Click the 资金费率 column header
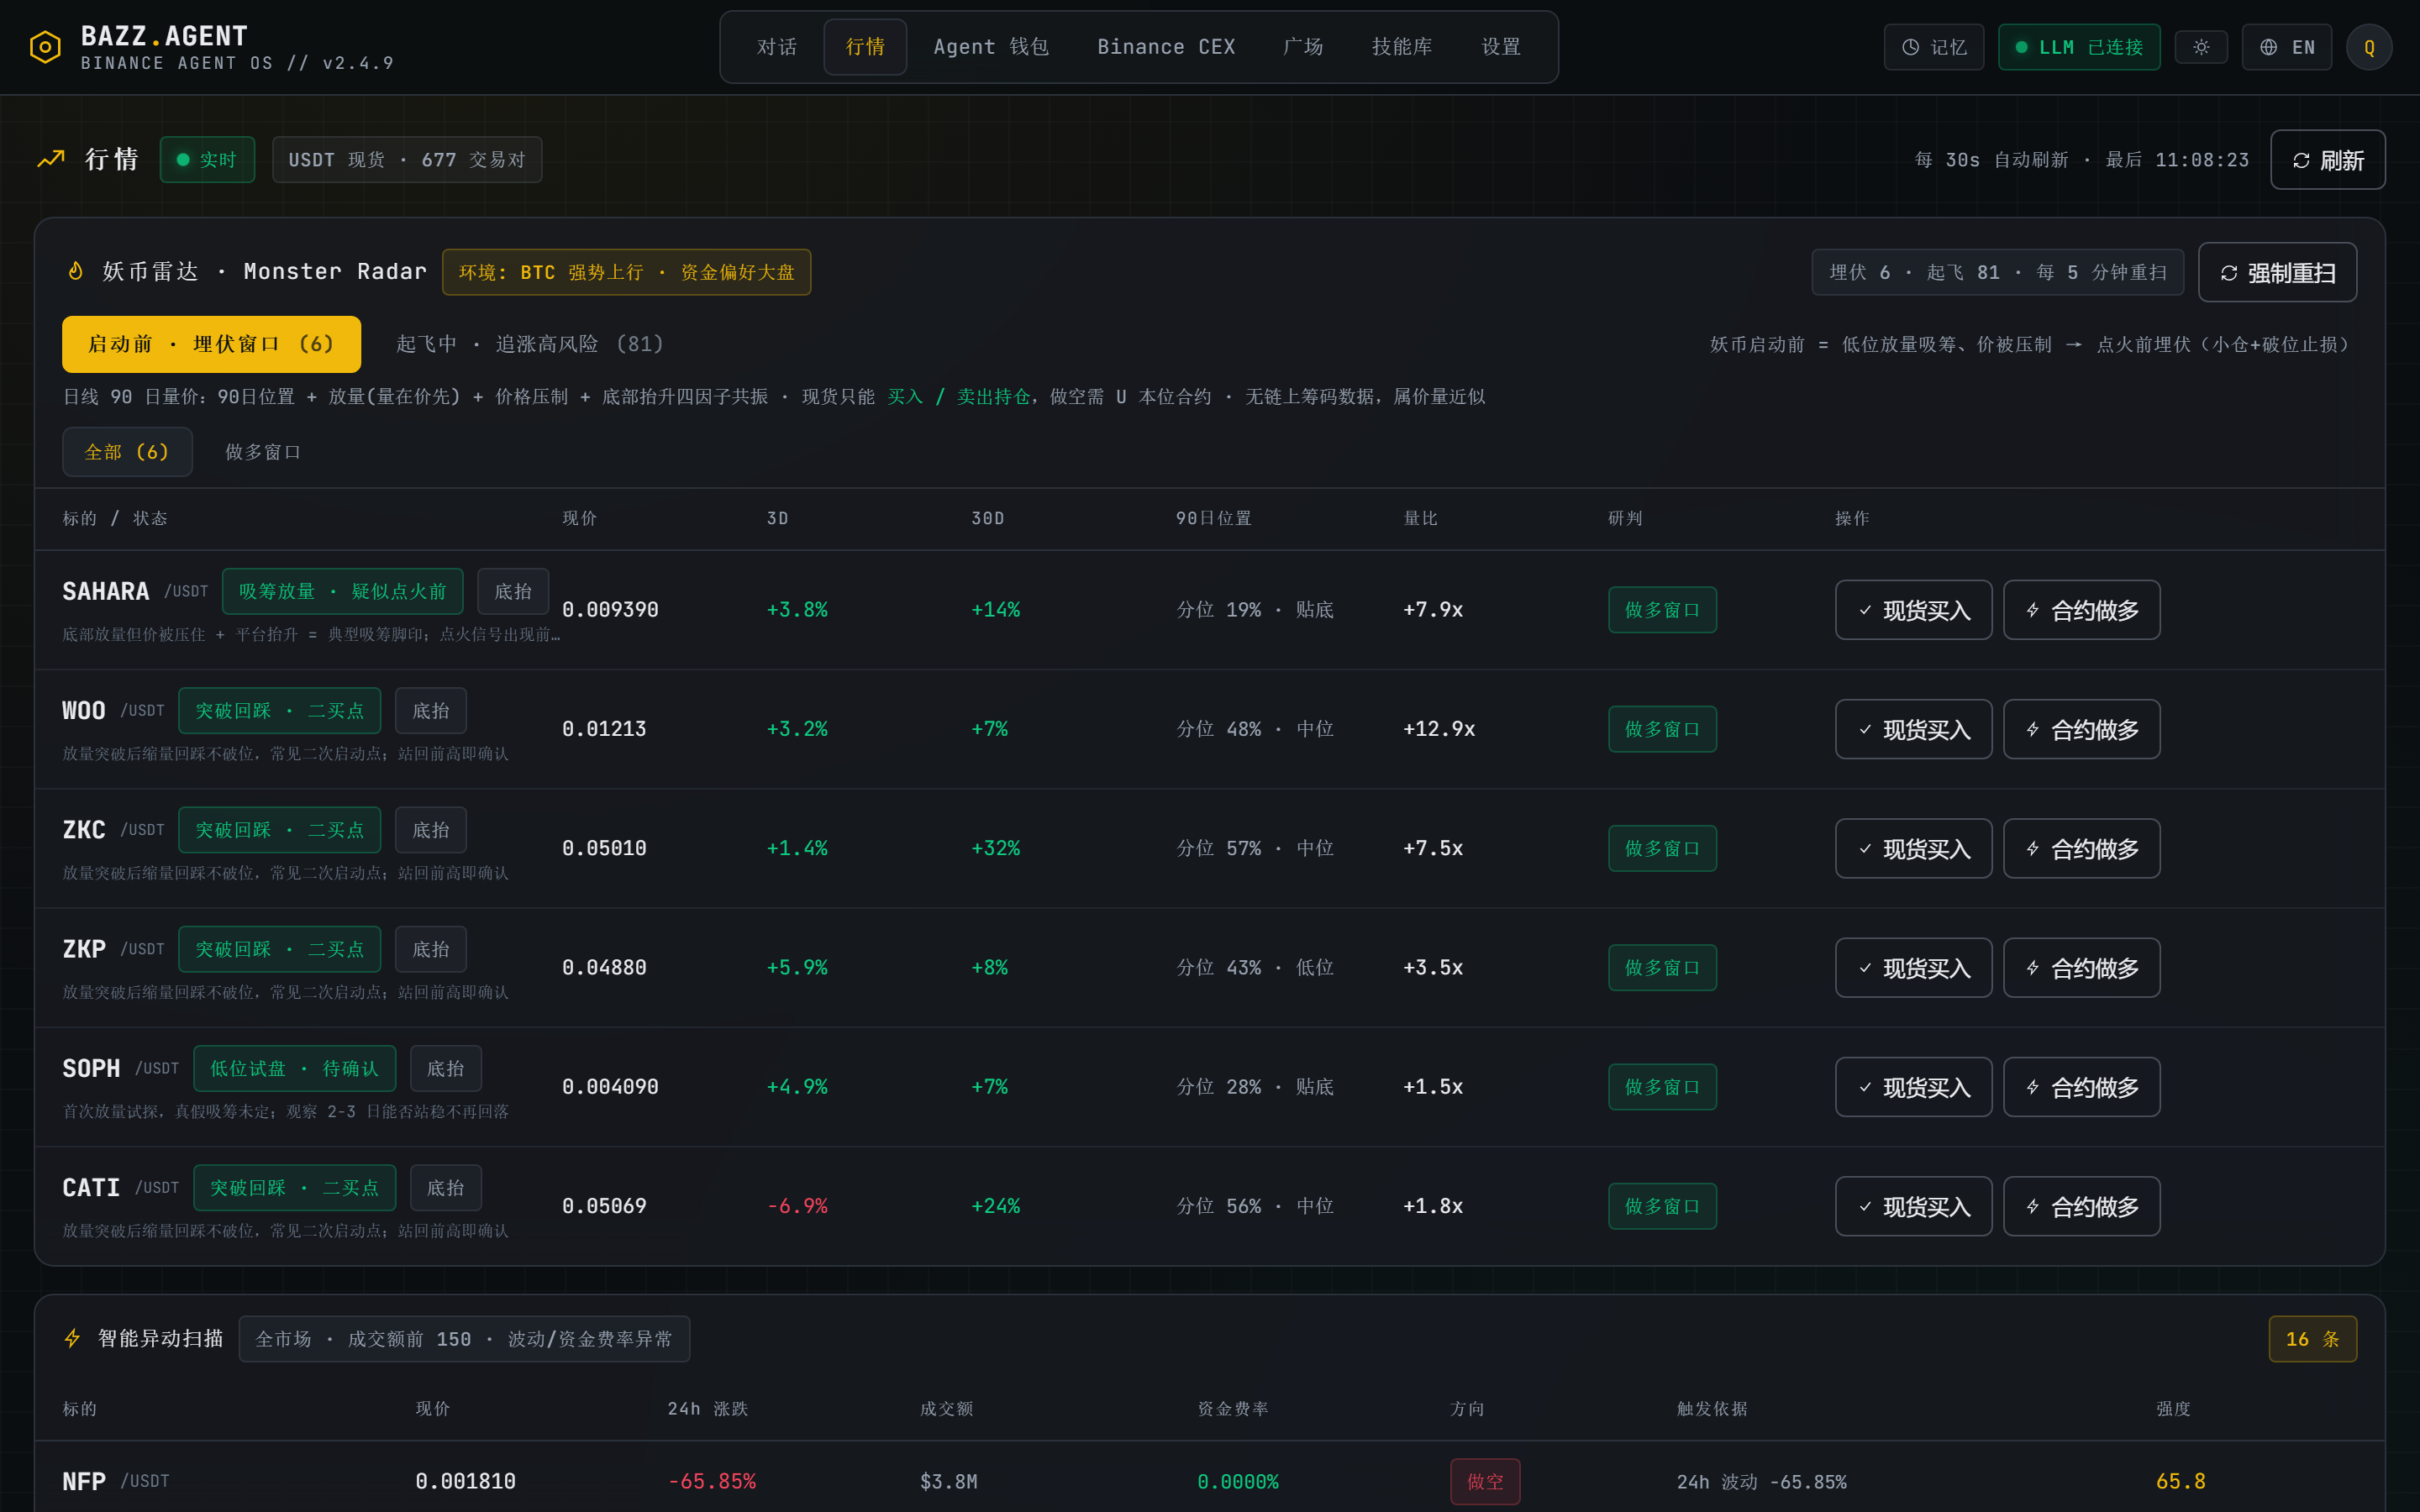The image size is (2420, 1512). click(1233, 1408)
